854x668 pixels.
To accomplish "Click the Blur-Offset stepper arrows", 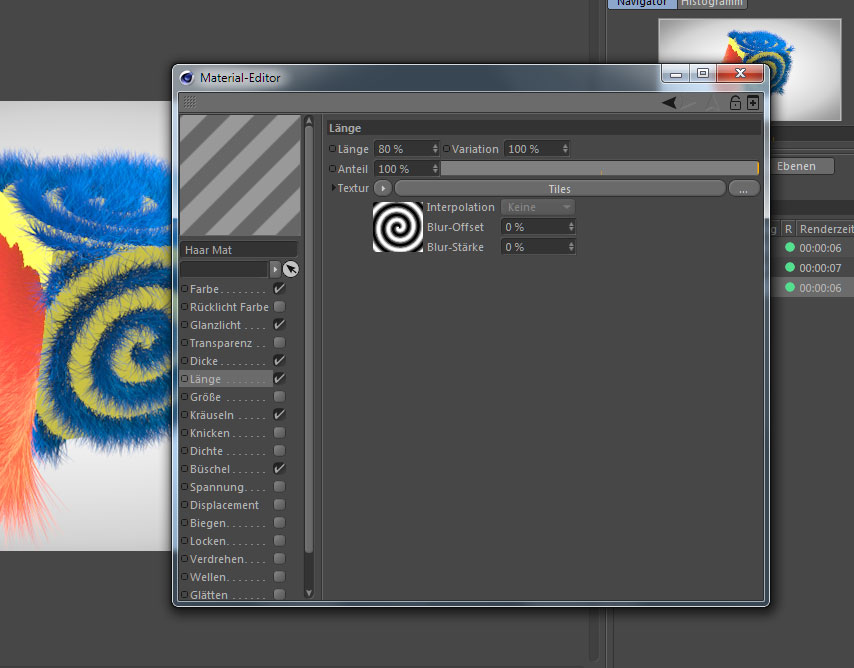I will click(571, 227).
